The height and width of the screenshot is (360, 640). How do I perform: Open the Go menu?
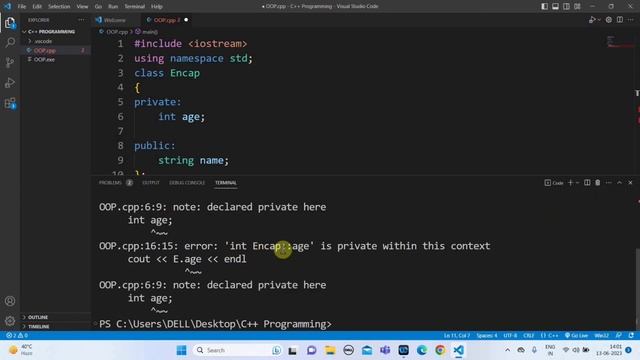(x=98, y=6)
